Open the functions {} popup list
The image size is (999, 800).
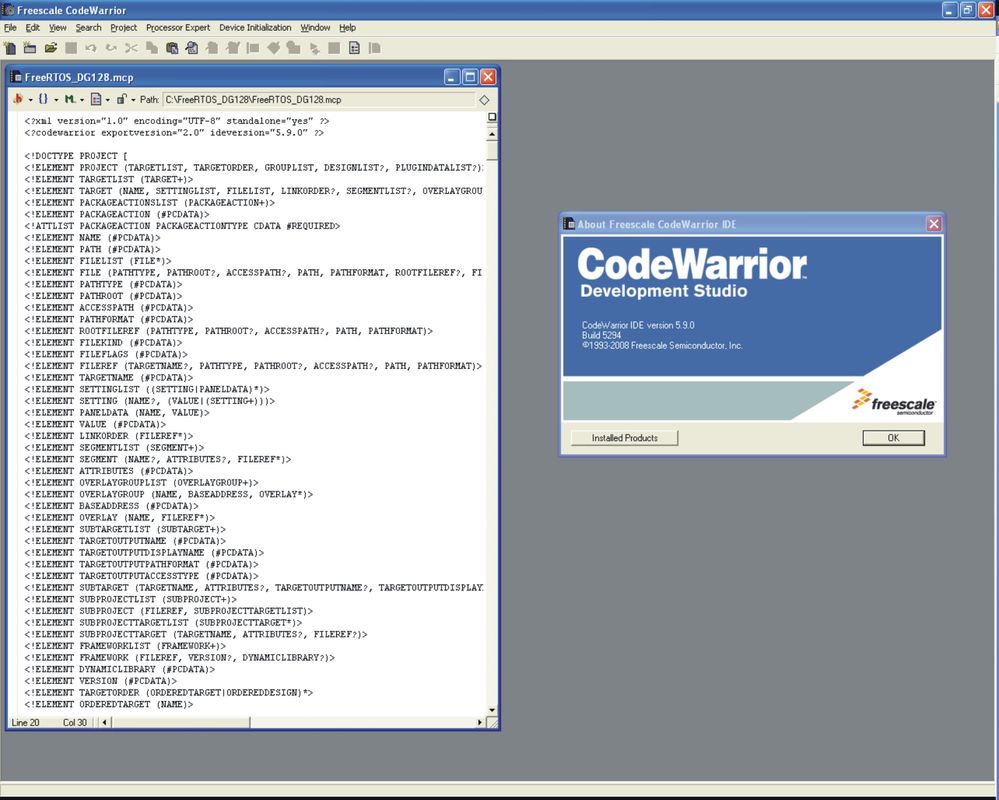pos(47,99)
